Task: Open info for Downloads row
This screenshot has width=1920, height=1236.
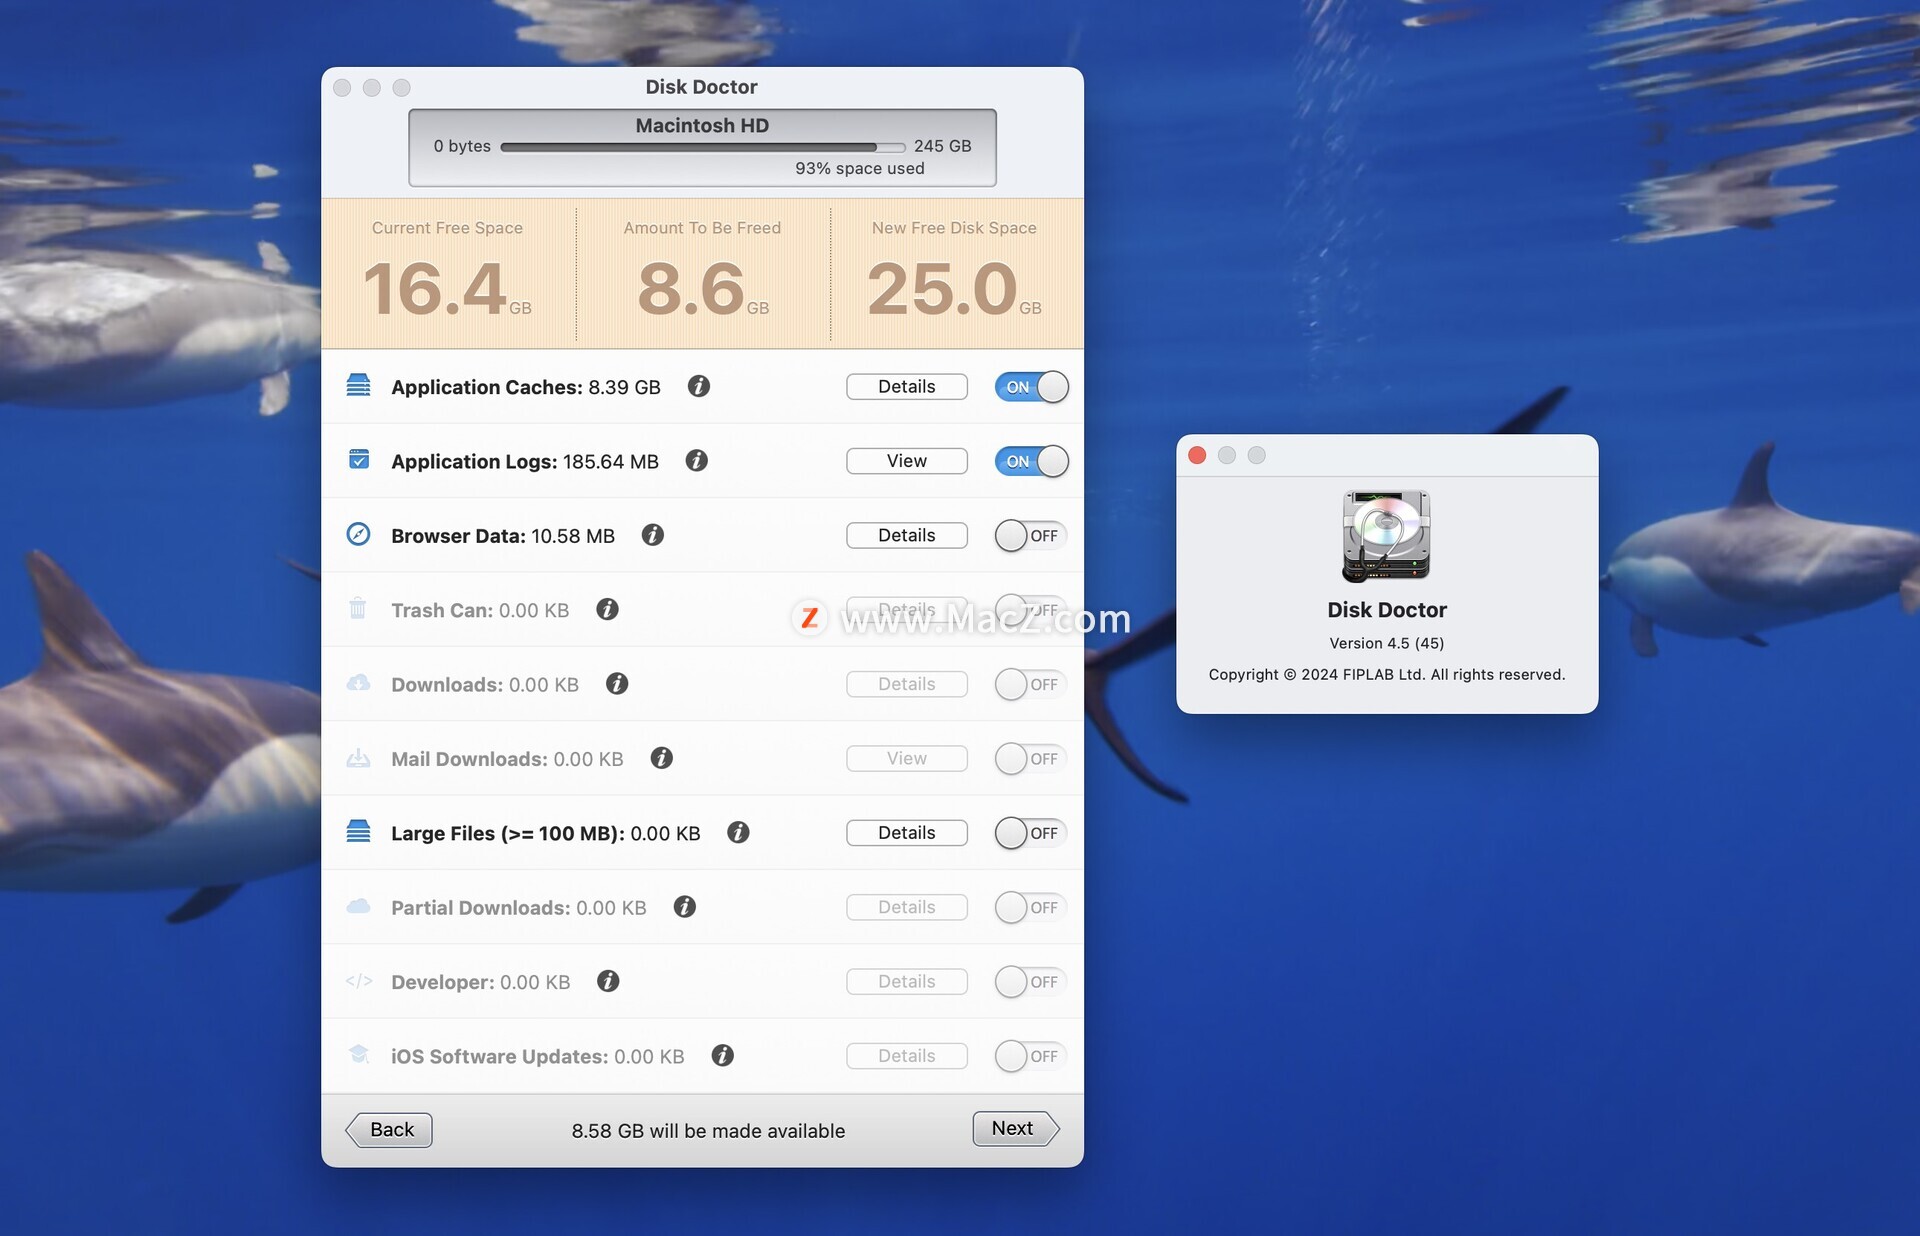Action: click(617, 683)
